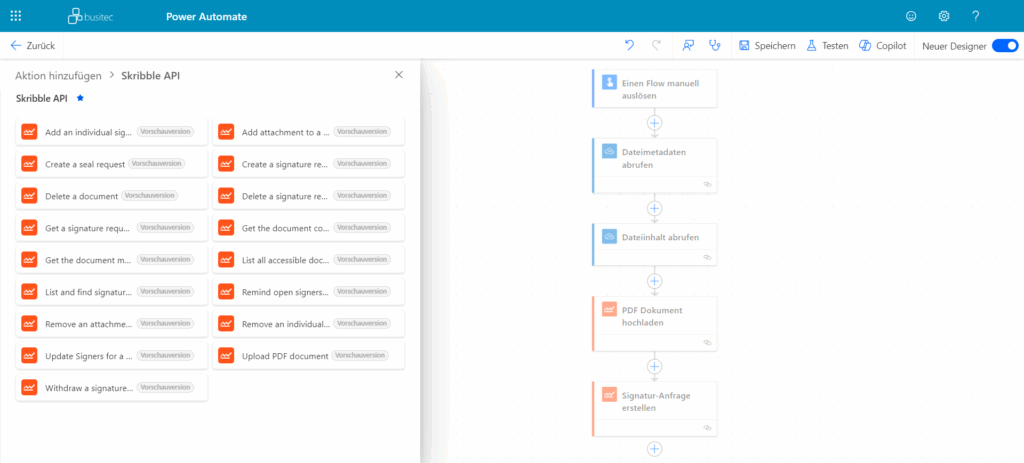
Task: Click connection link icon on PDF Dokument hochladen
Action: 707,343
